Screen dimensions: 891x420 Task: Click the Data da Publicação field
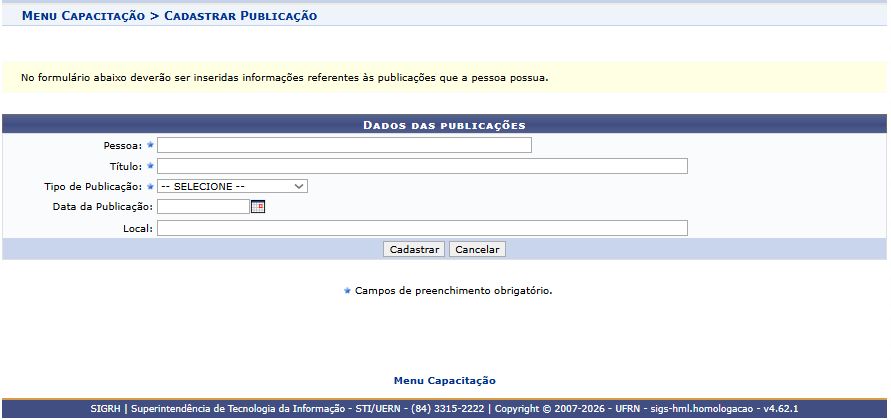point(203,207)
